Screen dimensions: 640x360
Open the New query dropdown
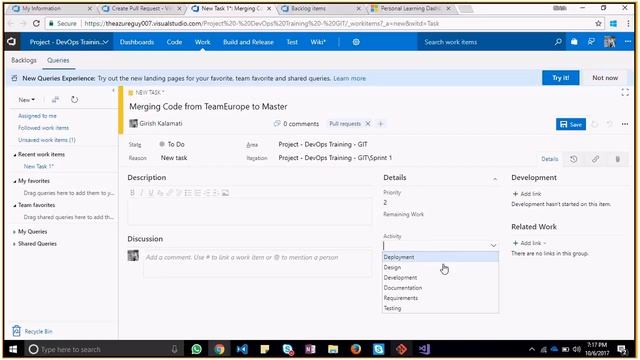click(x=27, y=100)
